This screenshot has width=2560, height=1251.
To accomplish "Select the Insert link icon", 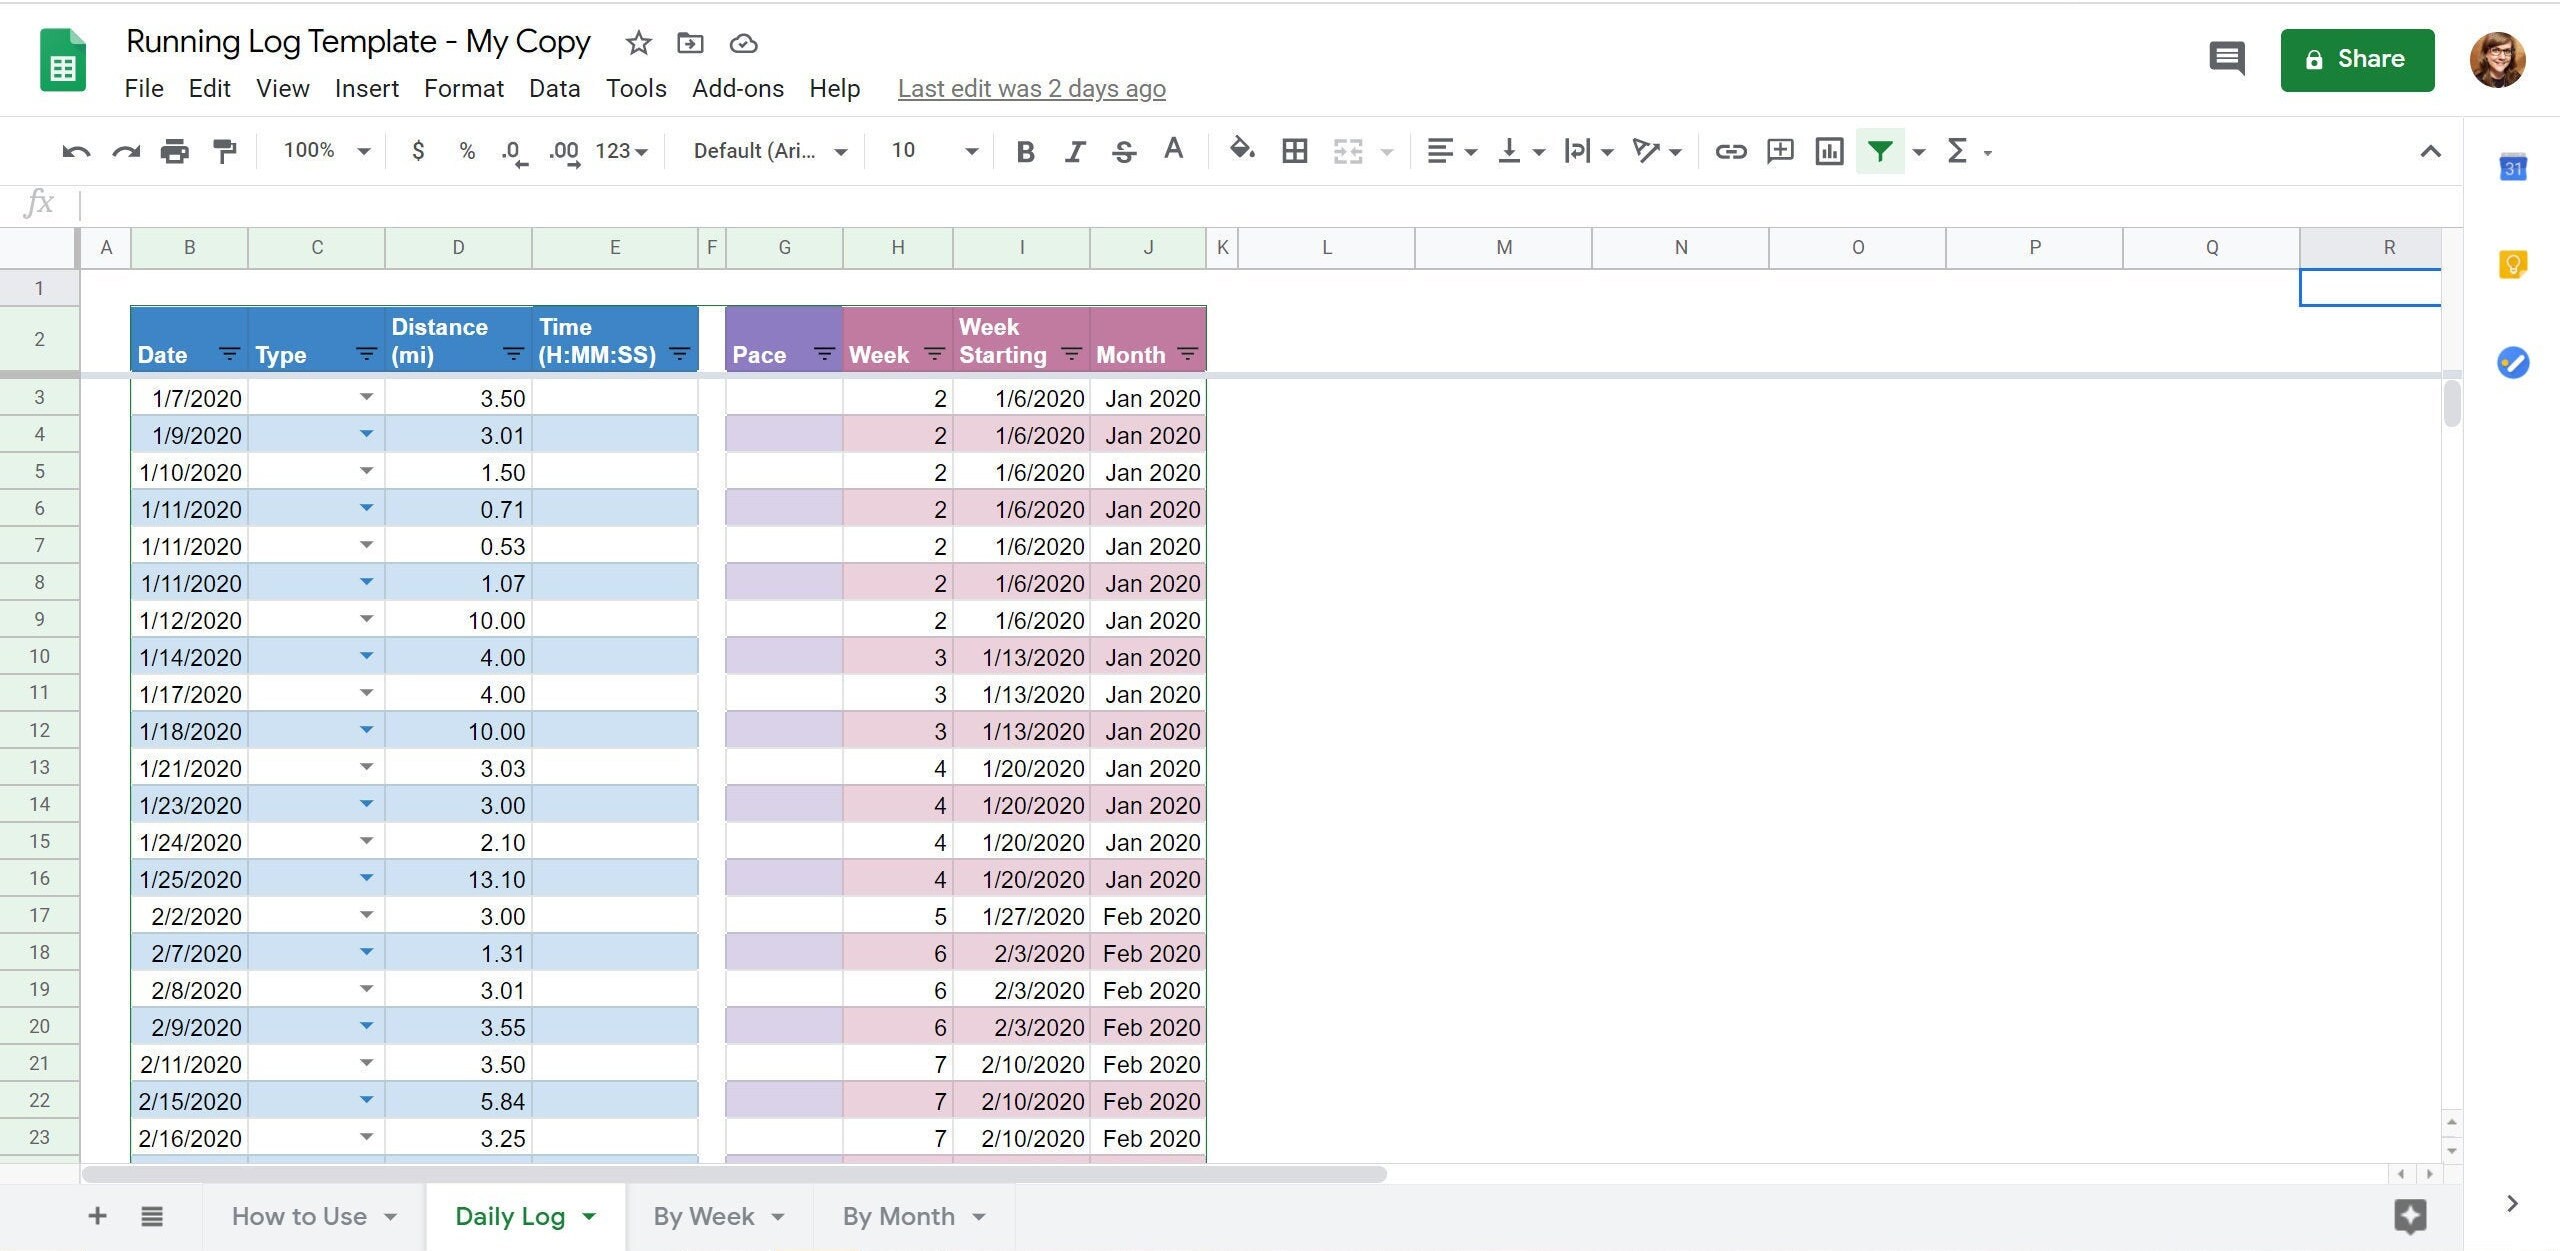I will (x=1730, y=151).
